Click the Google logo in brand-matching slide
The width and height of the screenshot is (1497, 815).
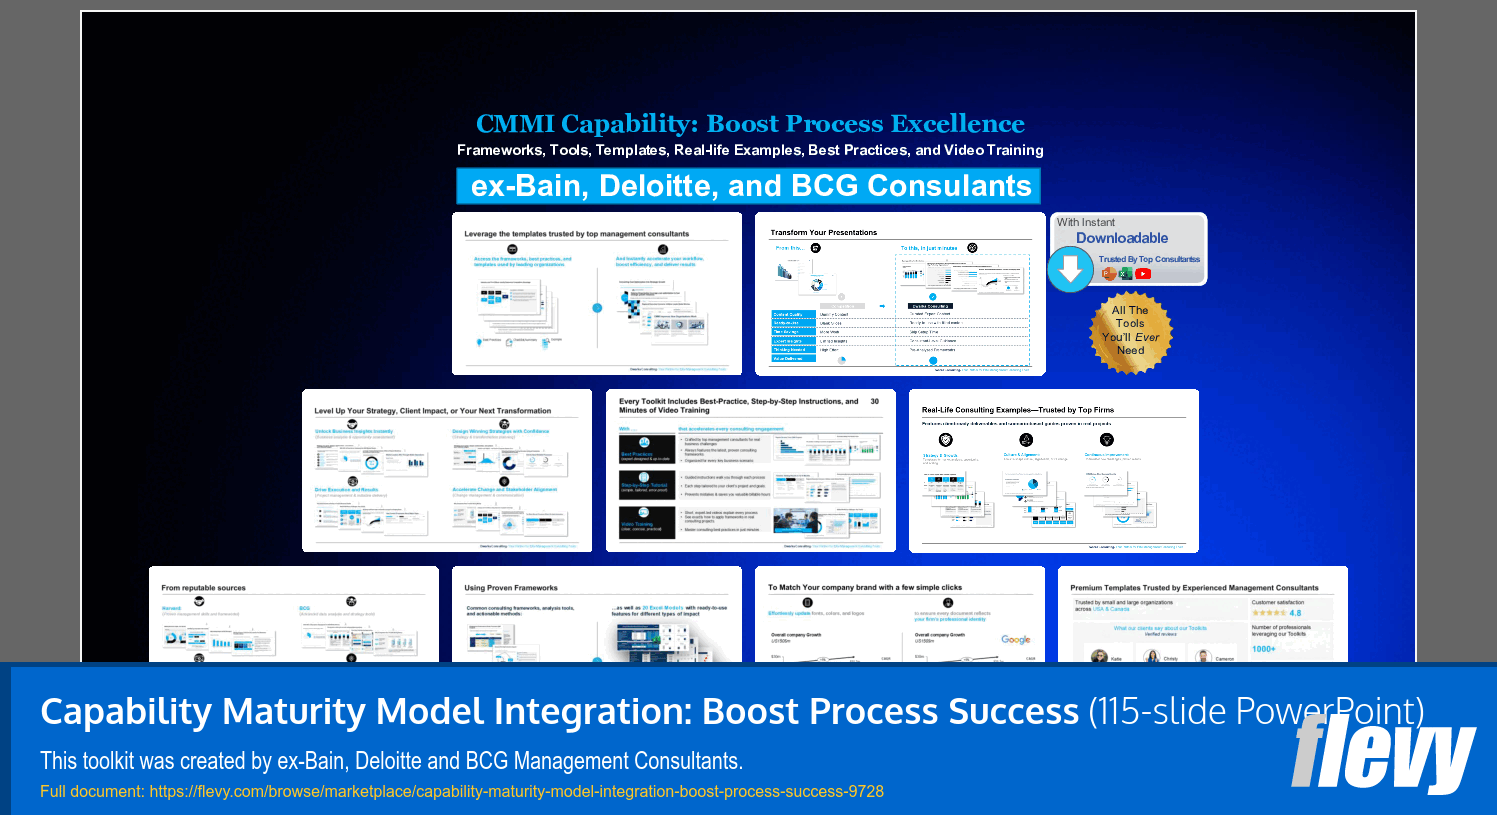(x=1015, y=639)
